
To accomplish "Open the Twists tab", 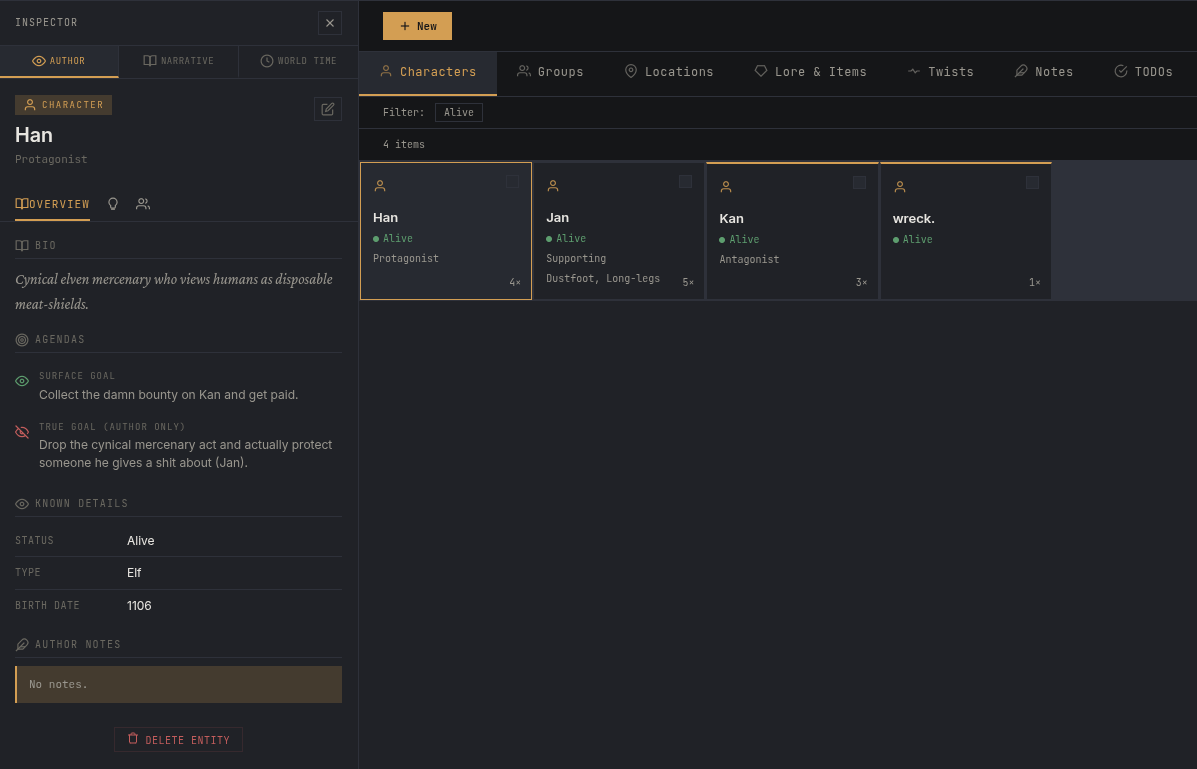I will (x=940, y=72).
